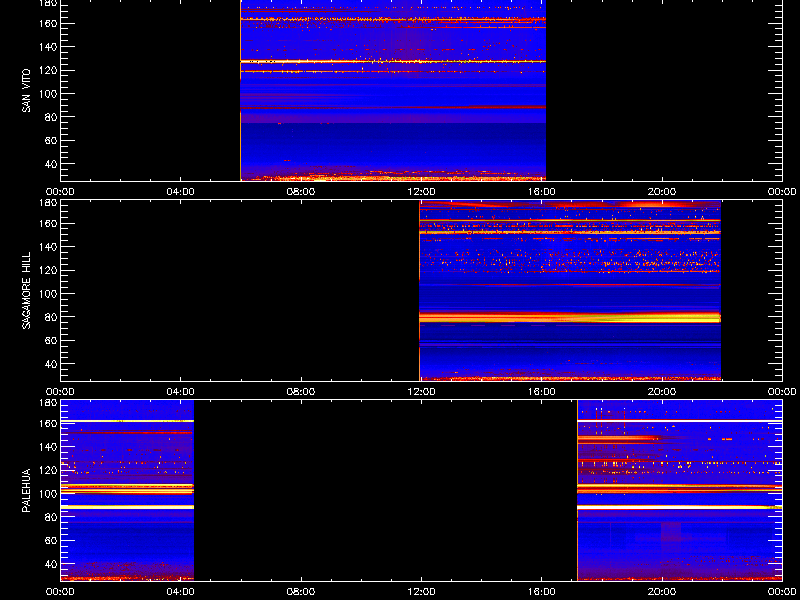The height and width of the screenshot is (600, 800).
Task: Click 04:00 time label under Sagamore Hill panel
Action: click(181, 392)
